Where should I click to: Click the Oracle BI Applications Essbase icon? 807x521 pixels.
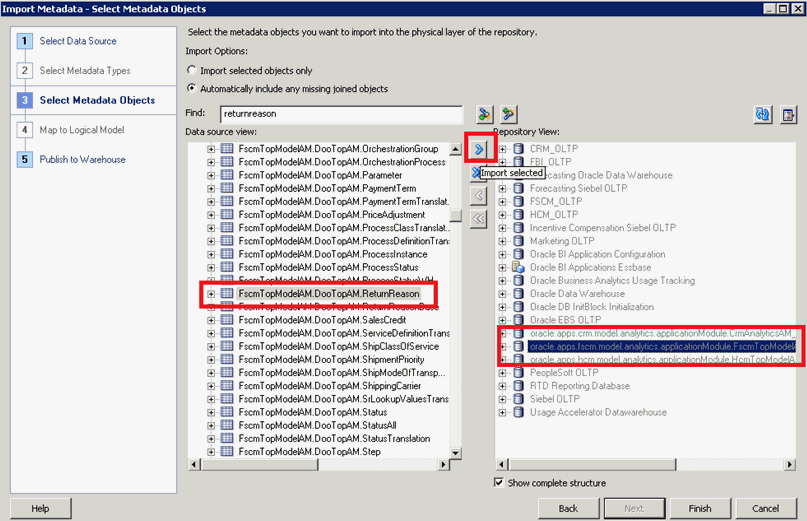coord(518,267)
